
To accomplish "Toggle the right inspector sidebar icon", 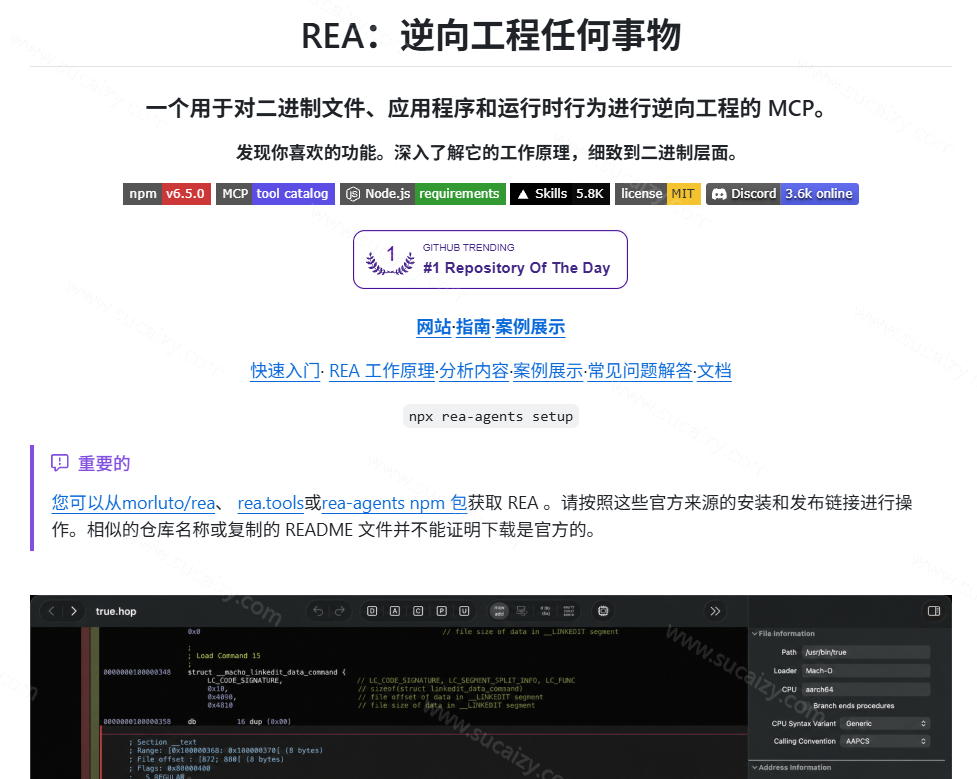I will [x=933, y=611].
